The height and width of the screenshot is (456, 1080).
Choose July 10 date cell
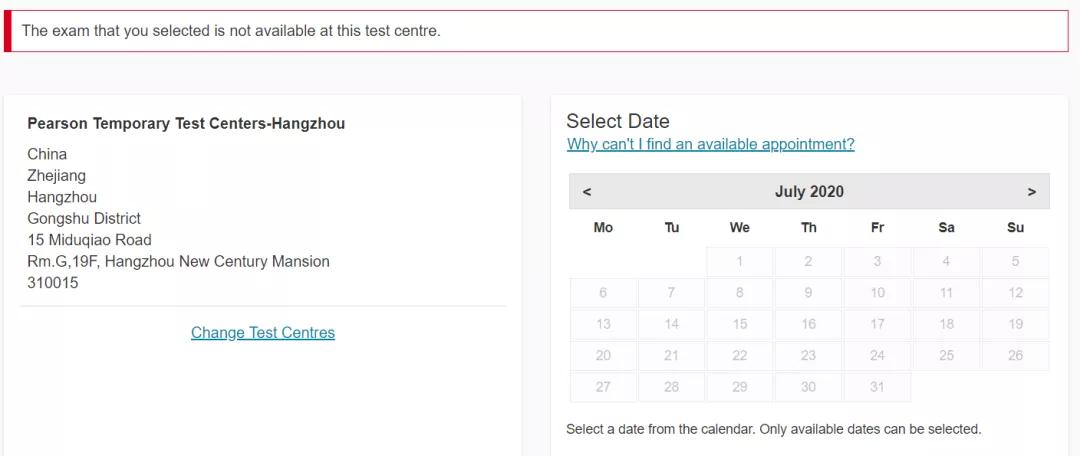pos(877,293)
